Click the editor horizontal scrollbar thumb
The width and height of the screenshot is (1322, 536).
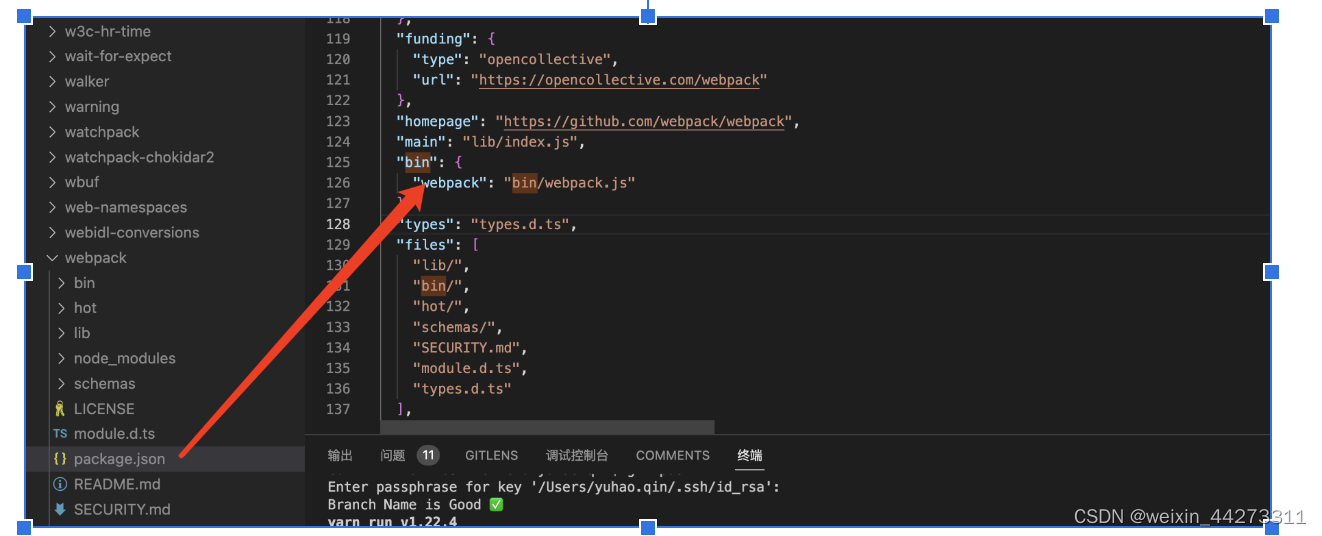[547, 427]
